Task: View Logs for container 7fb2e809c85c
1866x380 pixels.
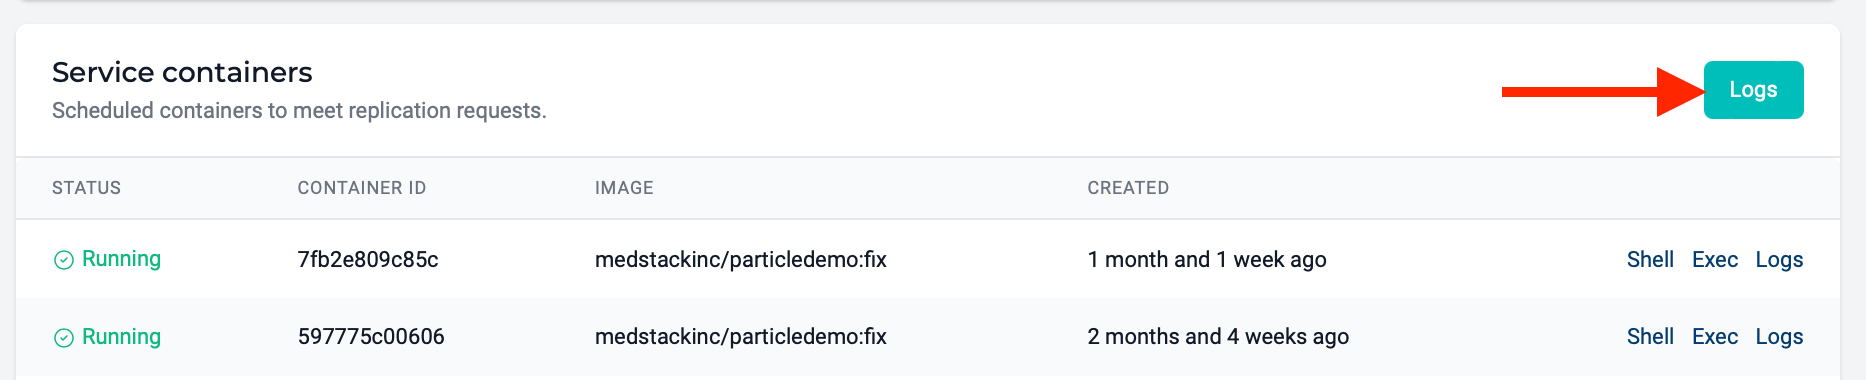Action: pyautogui.click(x=1779, y=260)
